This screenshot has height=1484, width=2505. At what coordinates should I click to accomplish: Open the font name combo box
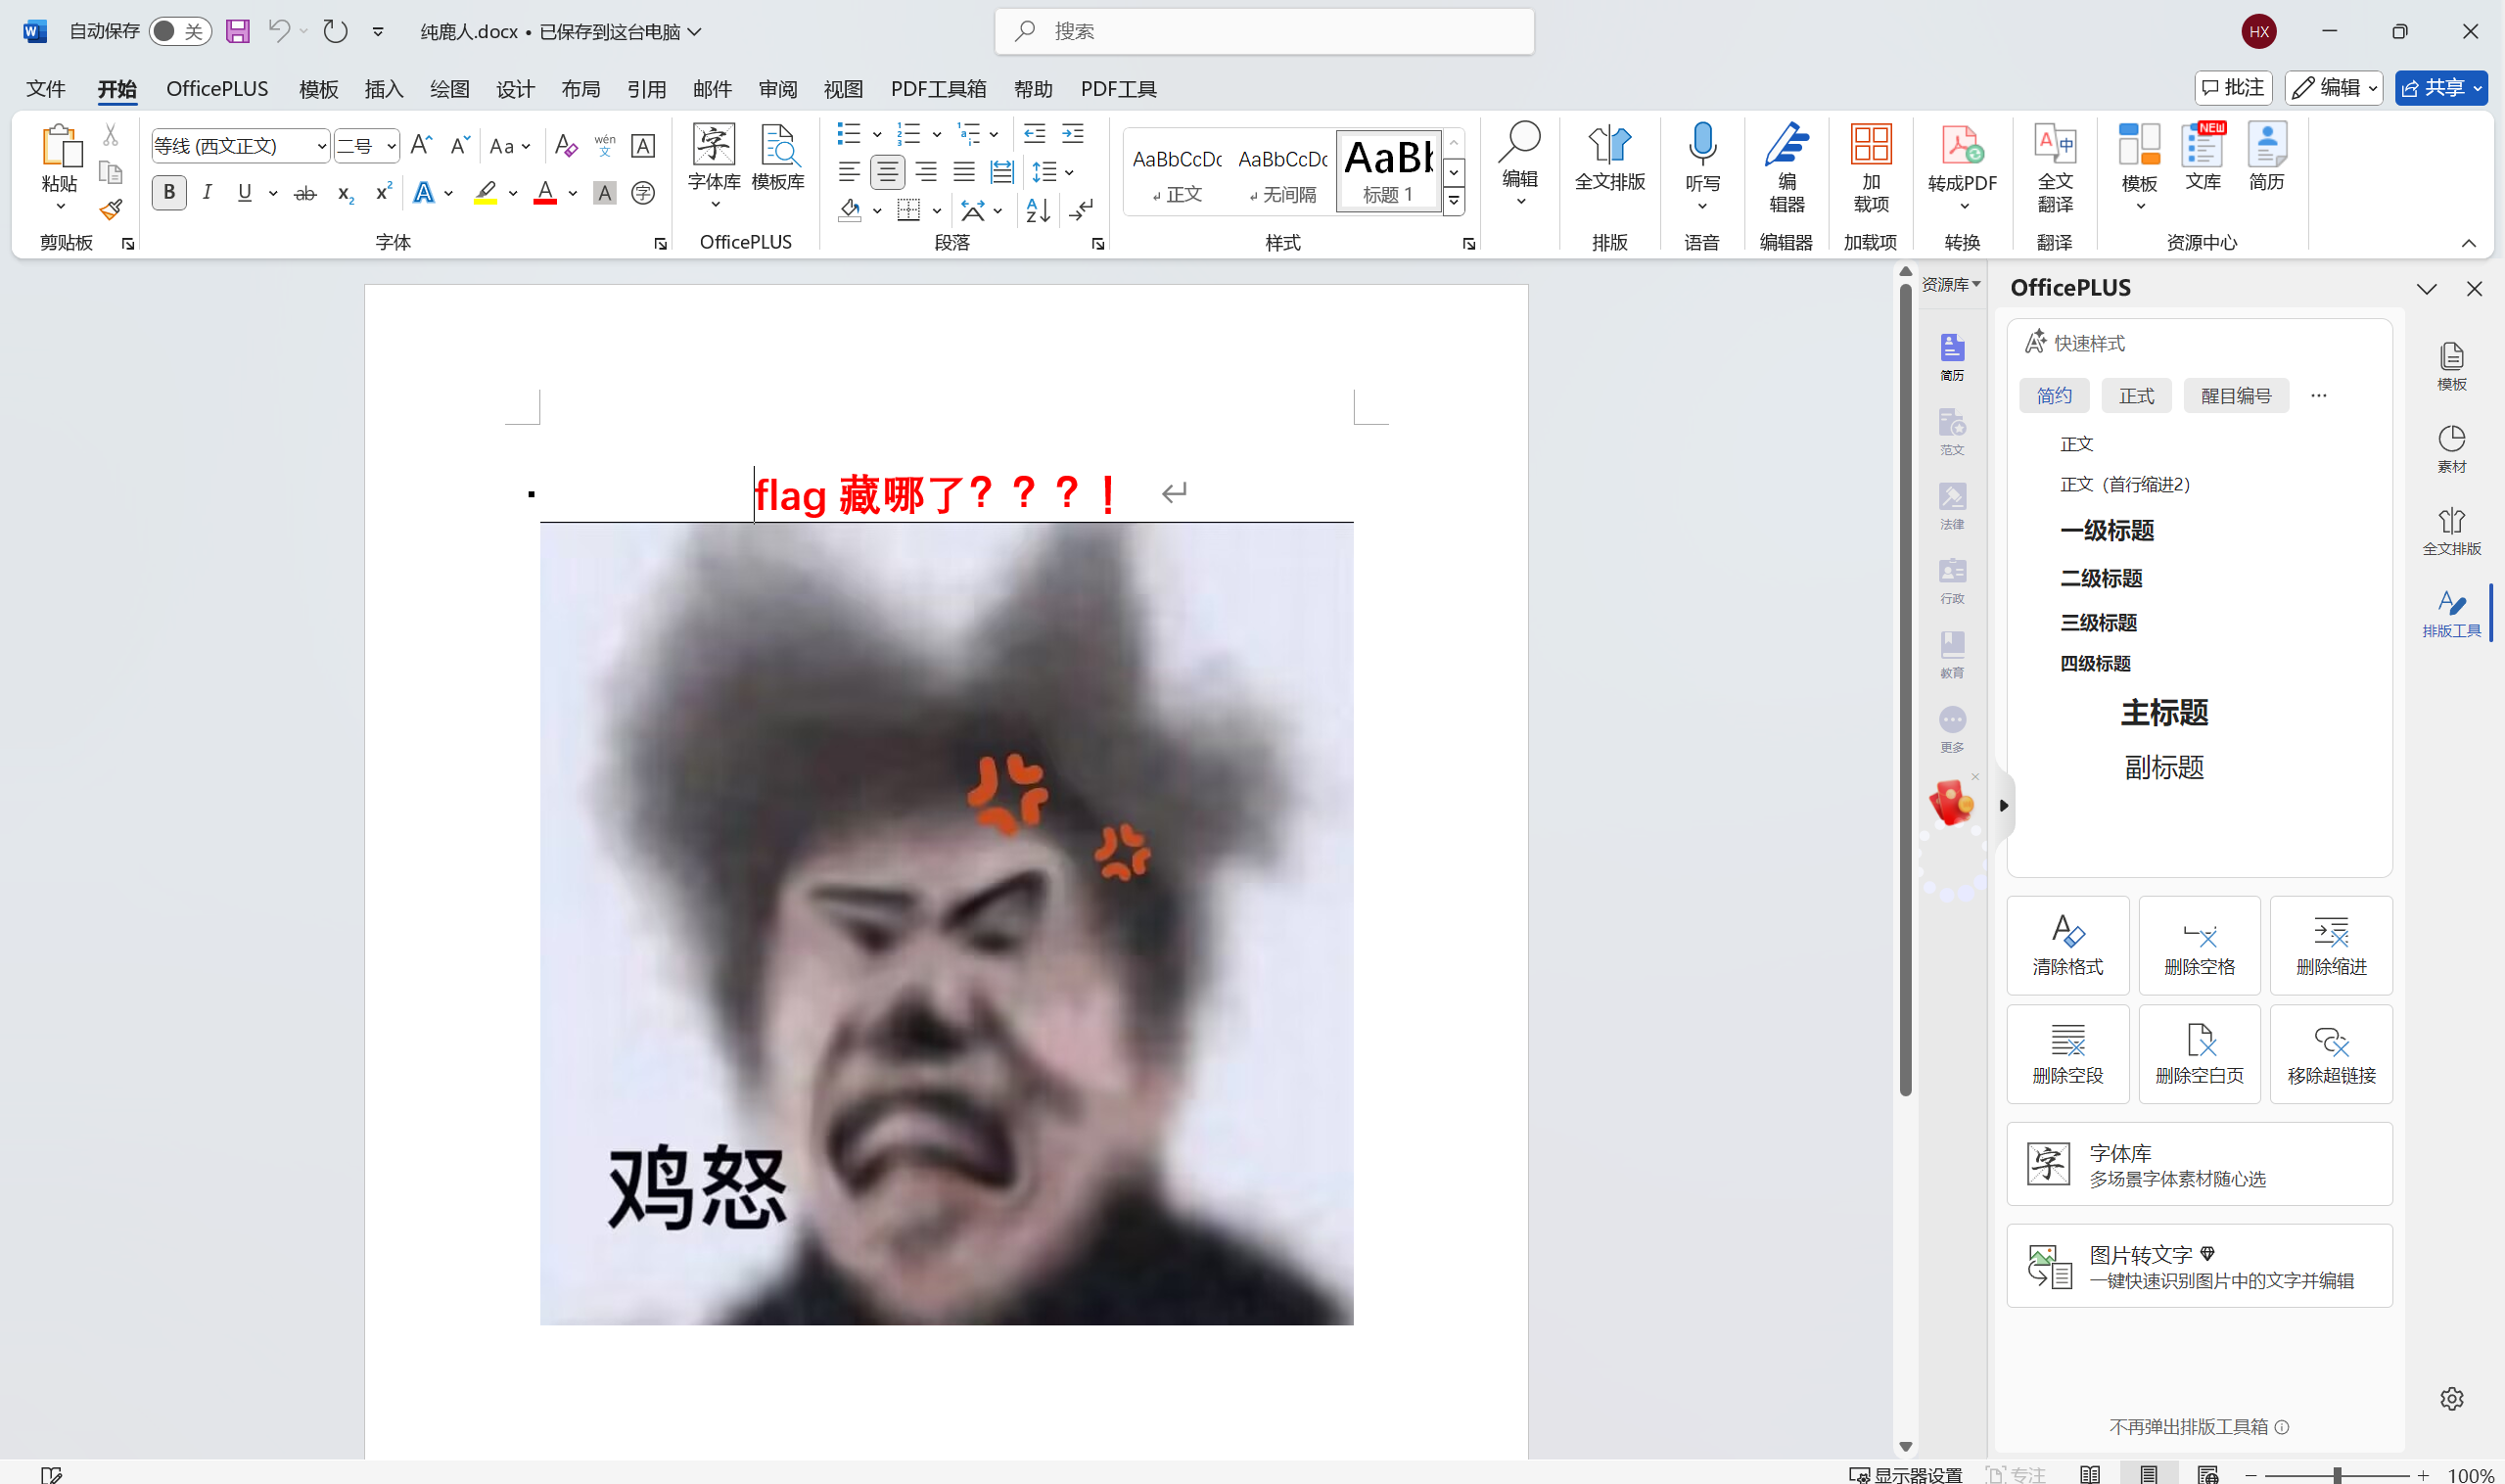pyautogui.click(x=240, y=146)
